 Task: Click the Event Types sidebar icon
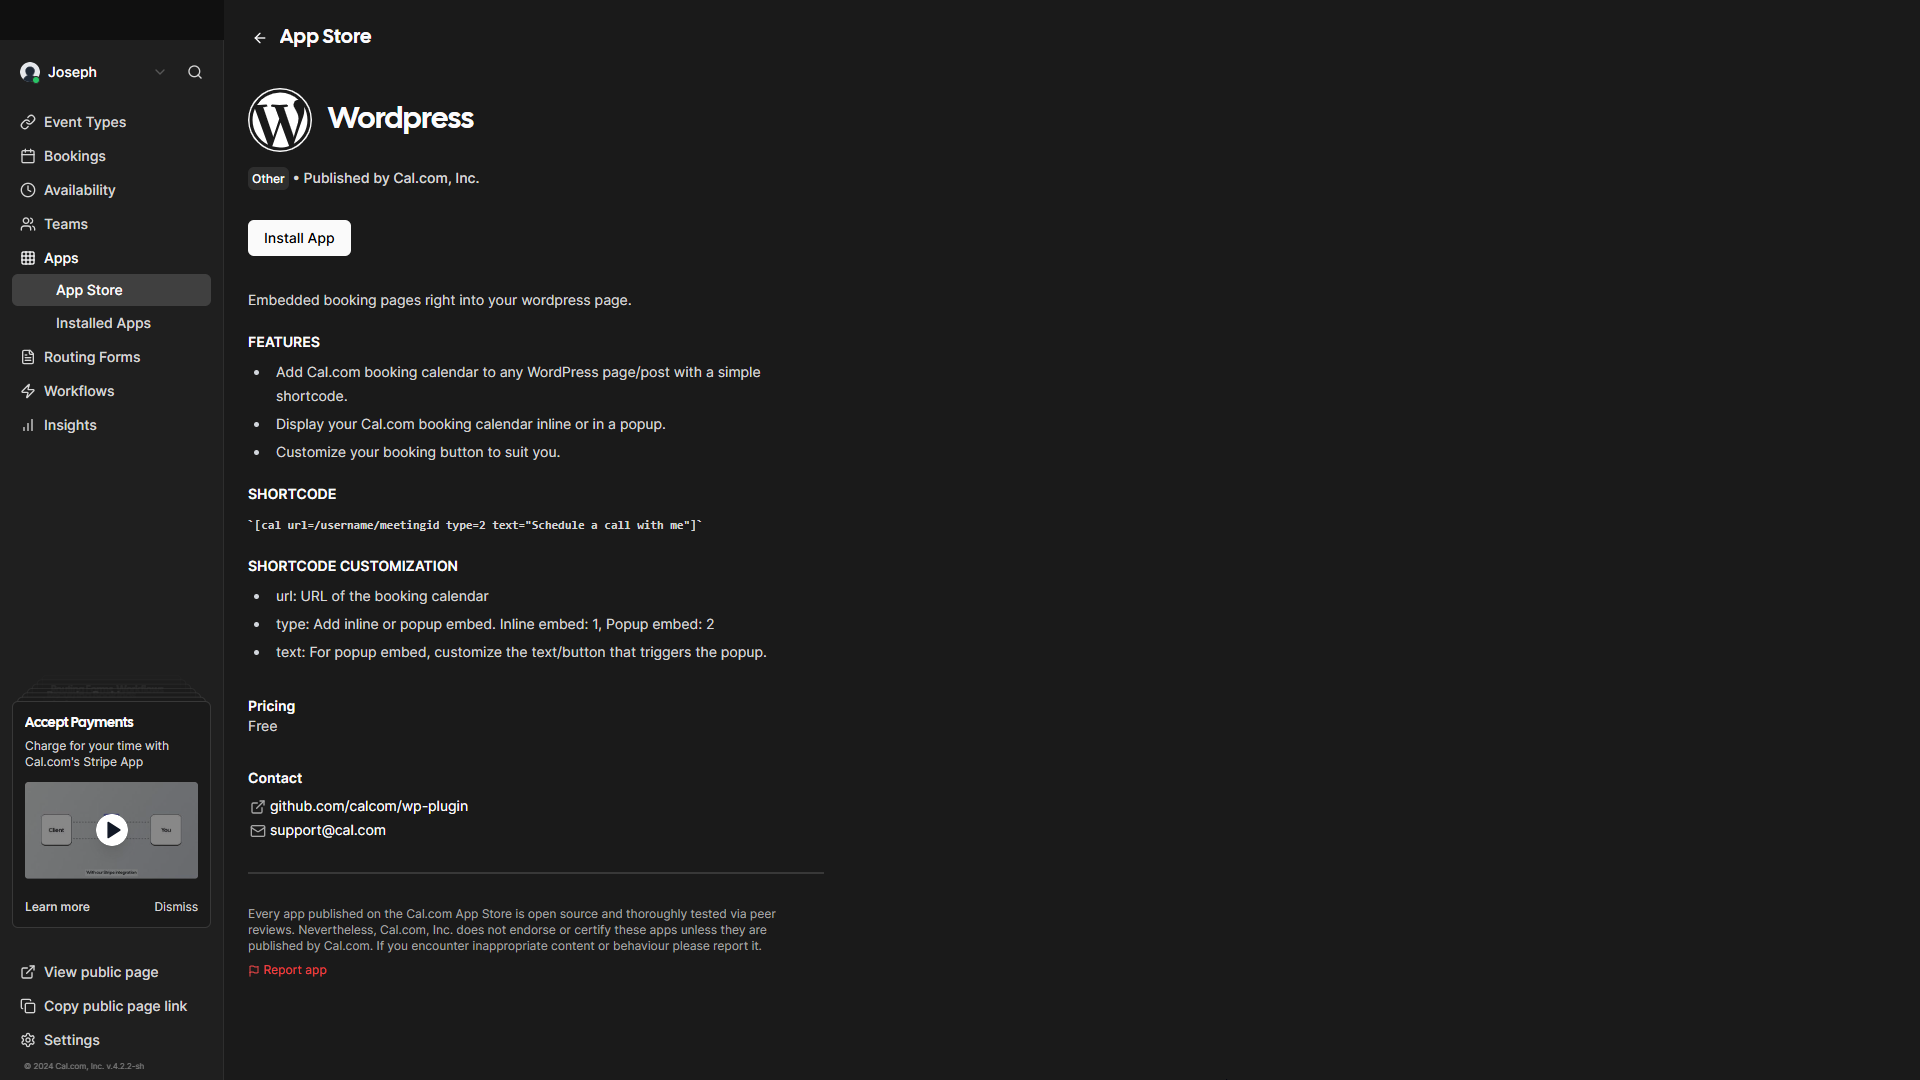click(29, 121)
